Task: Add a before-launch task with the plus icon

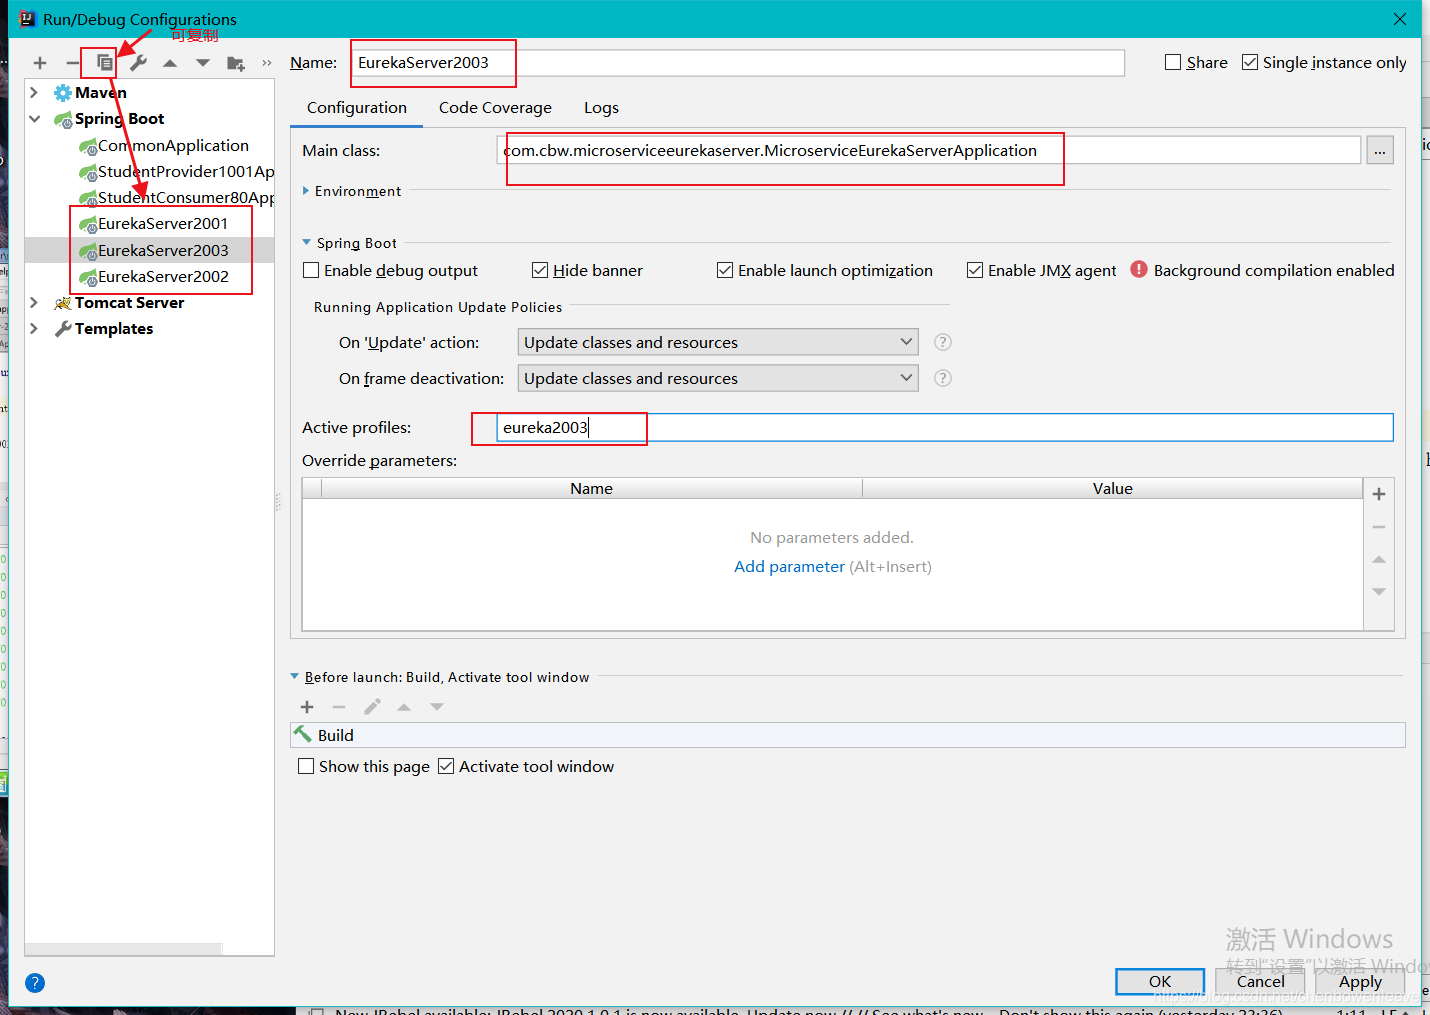Action: [307, 707]
